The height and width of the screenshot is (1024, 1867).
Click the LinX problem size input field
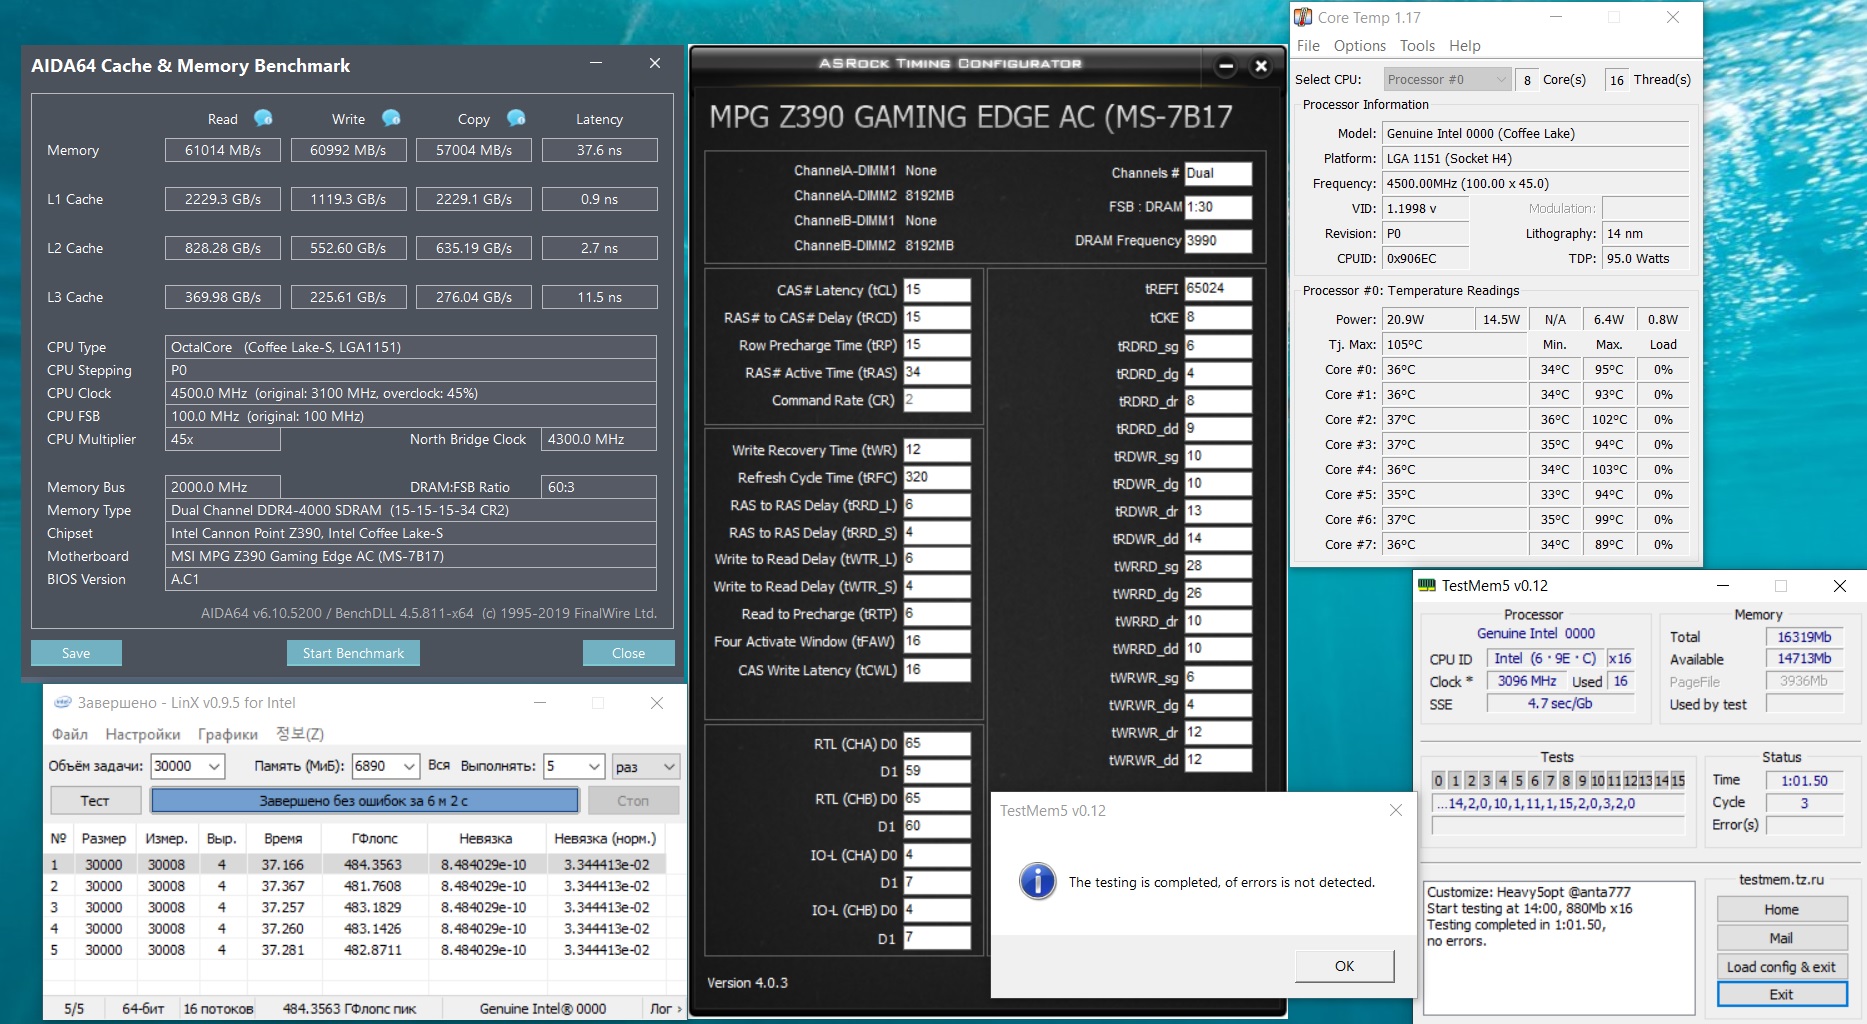[178, 766]
